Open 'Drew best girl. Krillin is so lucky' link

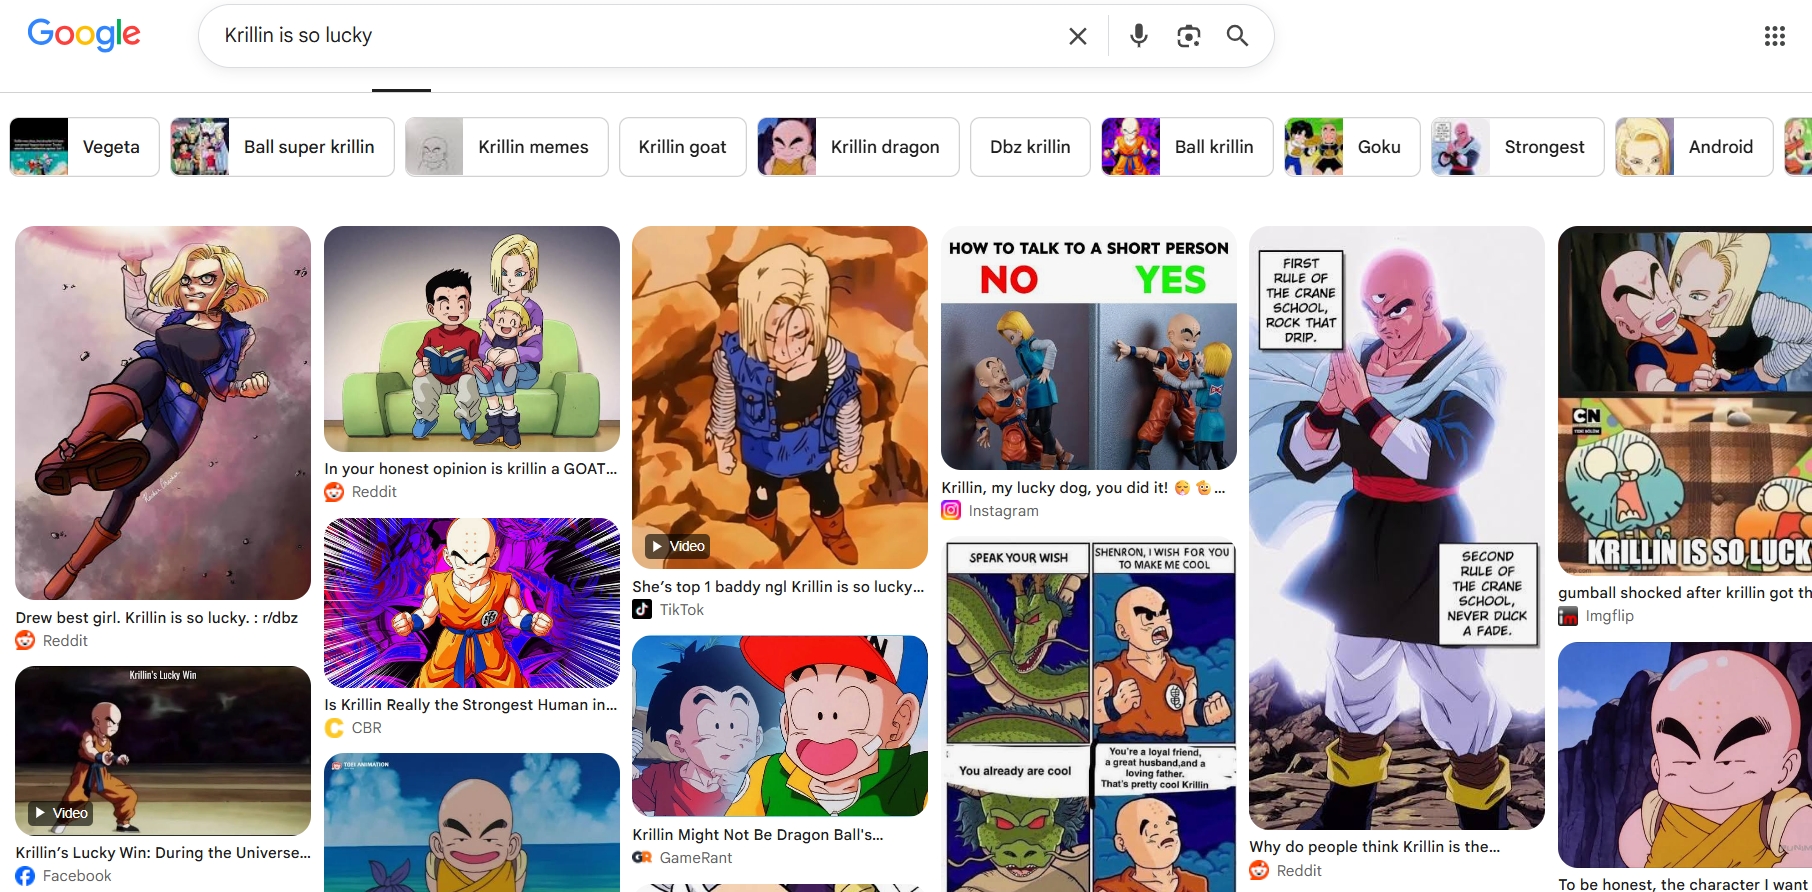click(x=157, y=618)
